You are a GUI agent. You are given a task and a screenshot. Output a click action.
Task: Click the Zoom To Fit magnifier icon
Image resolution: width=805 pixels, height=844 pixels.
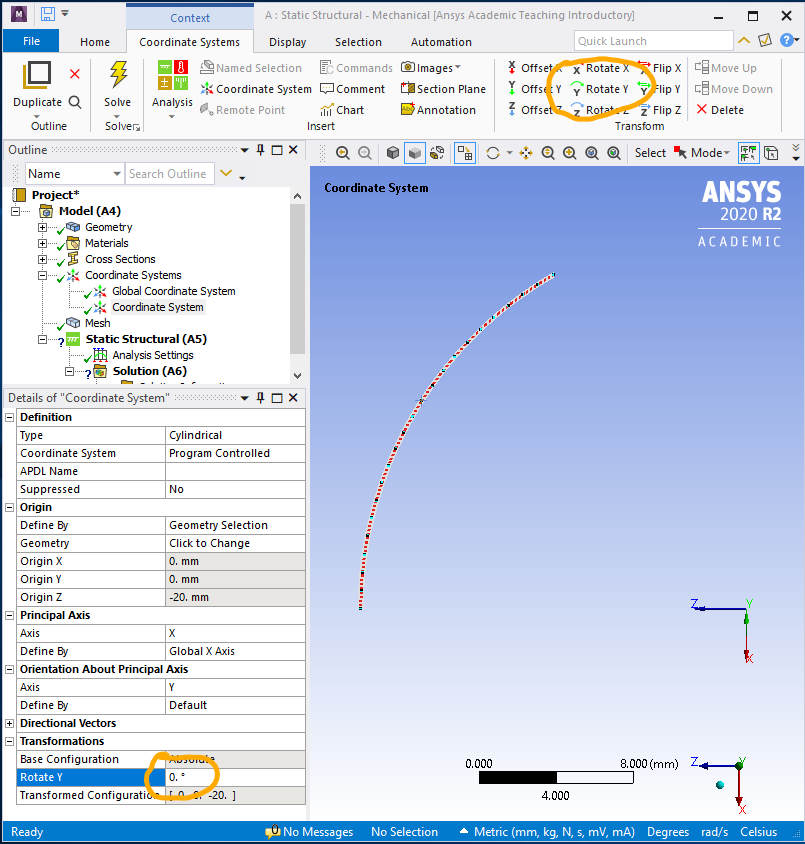(592, 153)
